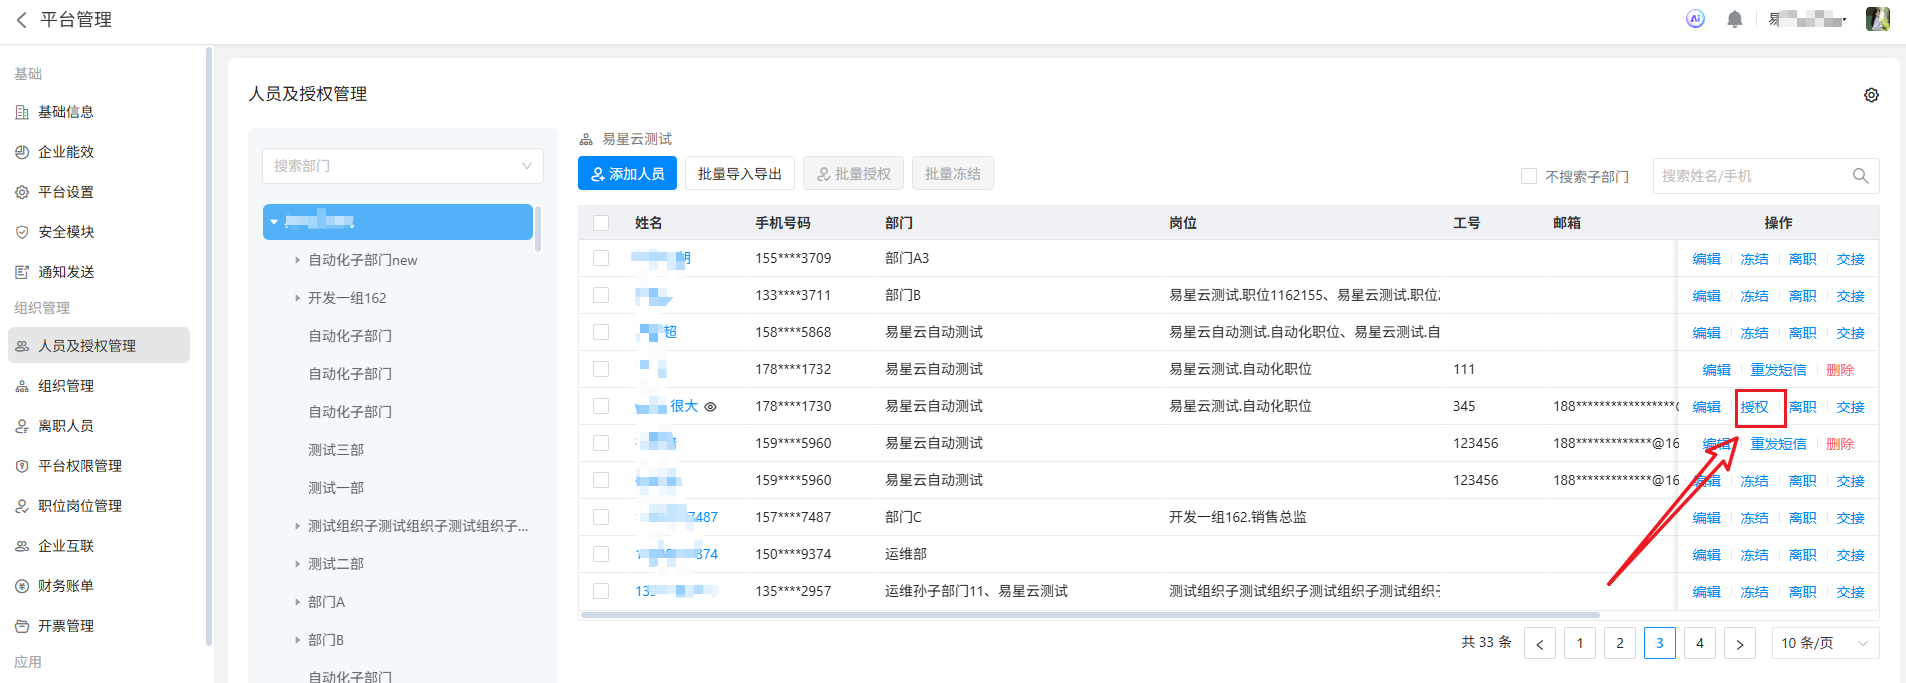Go to page 4
This screenshot has height=683, width=1906.
click(x=1700, y=643)
